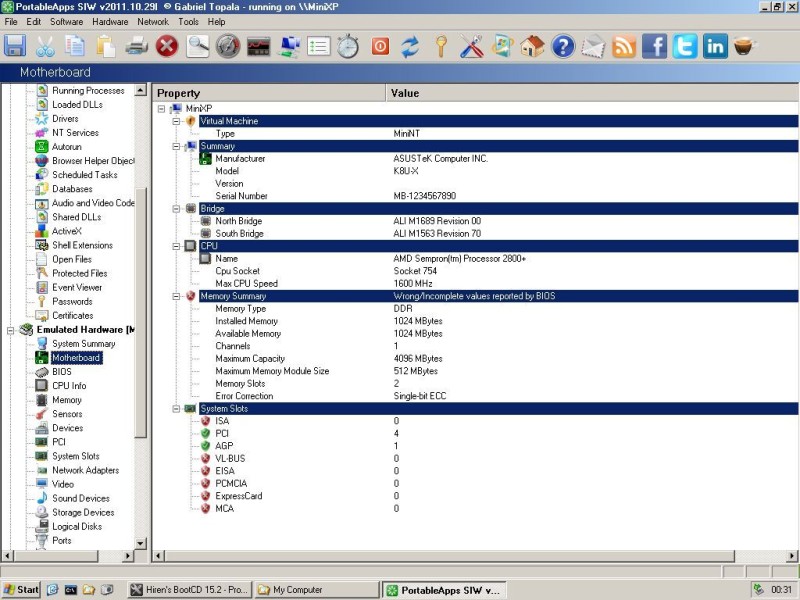800x600 pixels.
Task: Click the Property column header
Action: click(269, 93)
